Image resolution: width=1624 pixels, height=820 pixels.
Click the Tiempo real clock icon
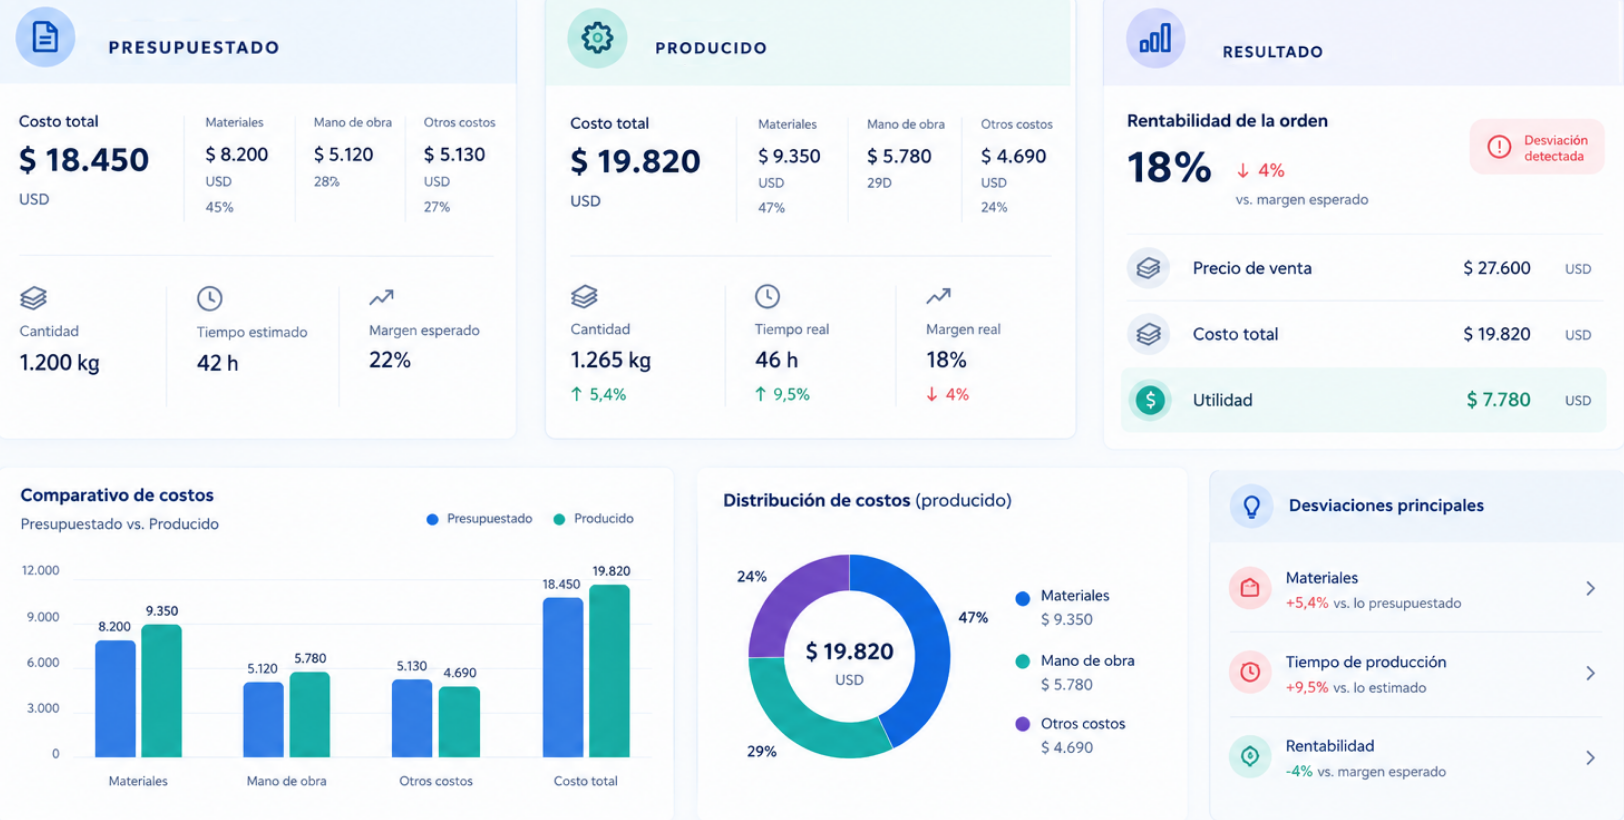(x=767, y=296)
